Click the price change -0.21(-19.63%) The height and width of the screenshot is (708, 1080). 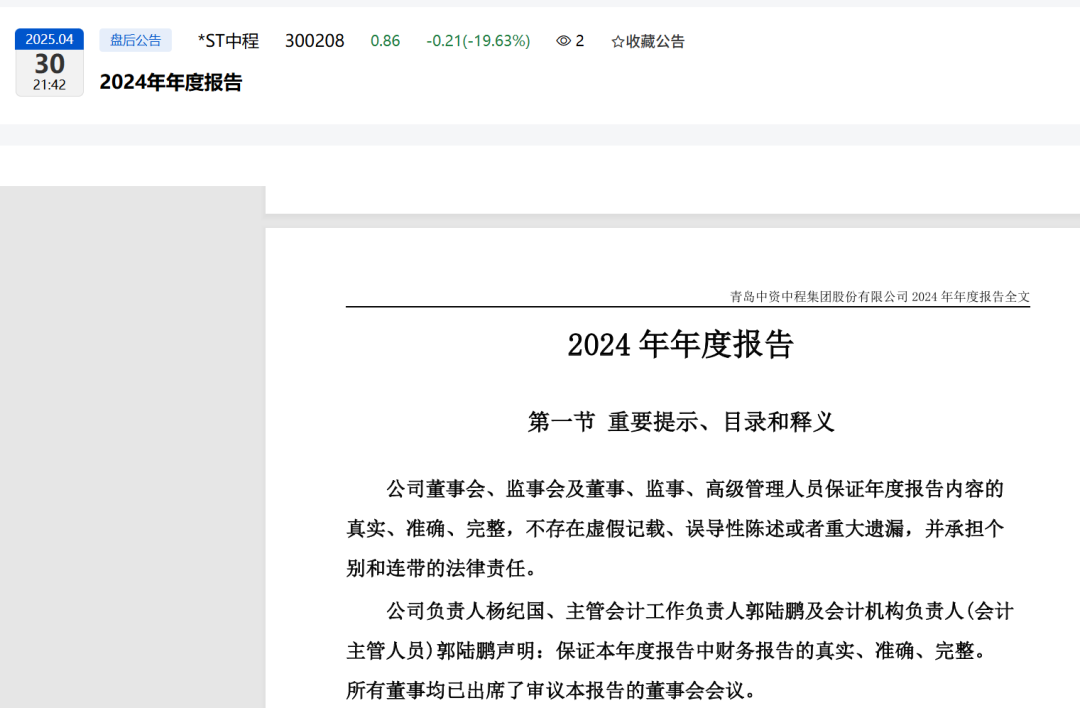click(x=478, y=41)
